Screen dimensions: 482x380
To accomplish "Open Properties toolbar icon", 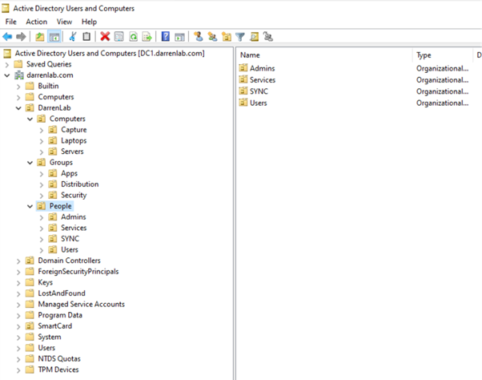I will pyautogui.click(x=119, y=37).
